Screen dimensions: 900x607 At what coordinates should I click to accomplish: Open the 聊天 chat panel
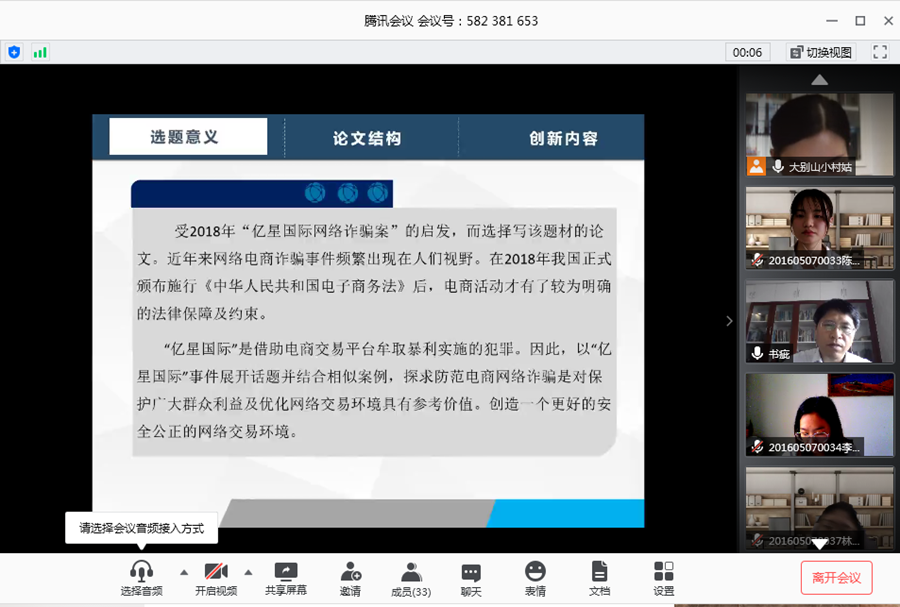[x=471, y=578]
